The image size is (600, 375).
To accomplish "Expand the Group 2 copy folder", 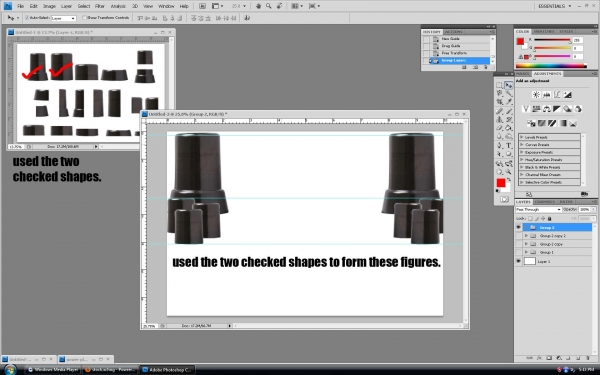I will pyautogui.click(x=526, y=244).
